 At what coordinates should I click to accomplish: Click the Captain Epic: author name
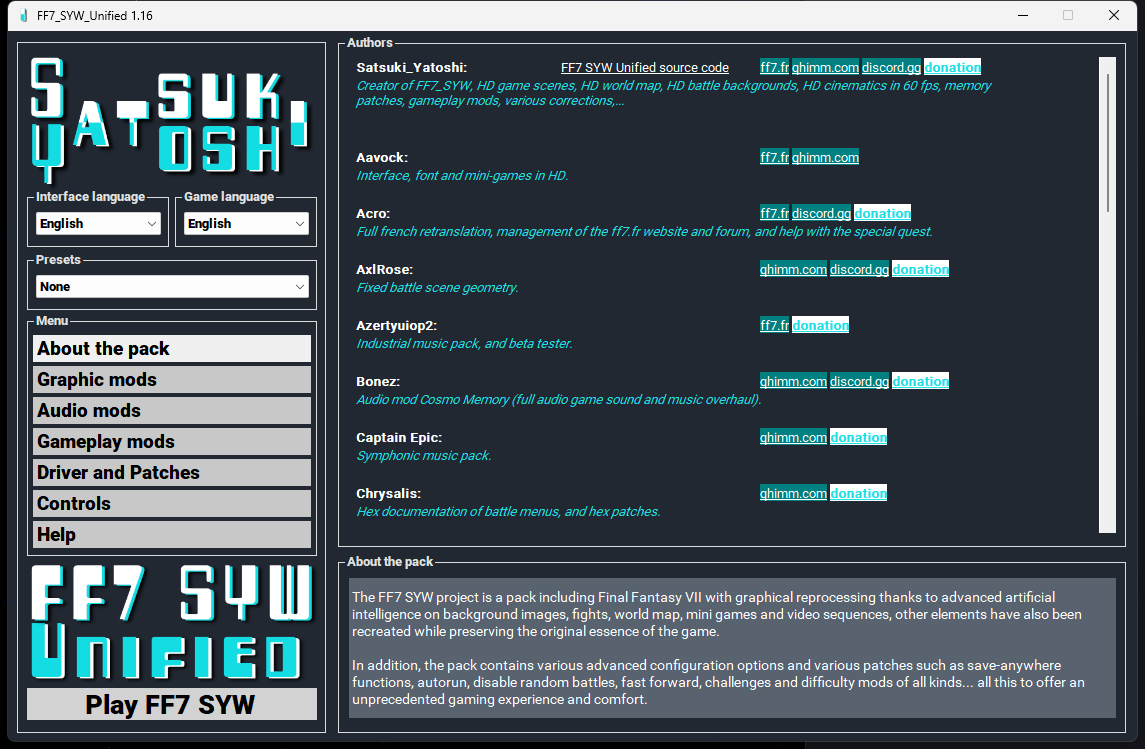click(399, 437)
